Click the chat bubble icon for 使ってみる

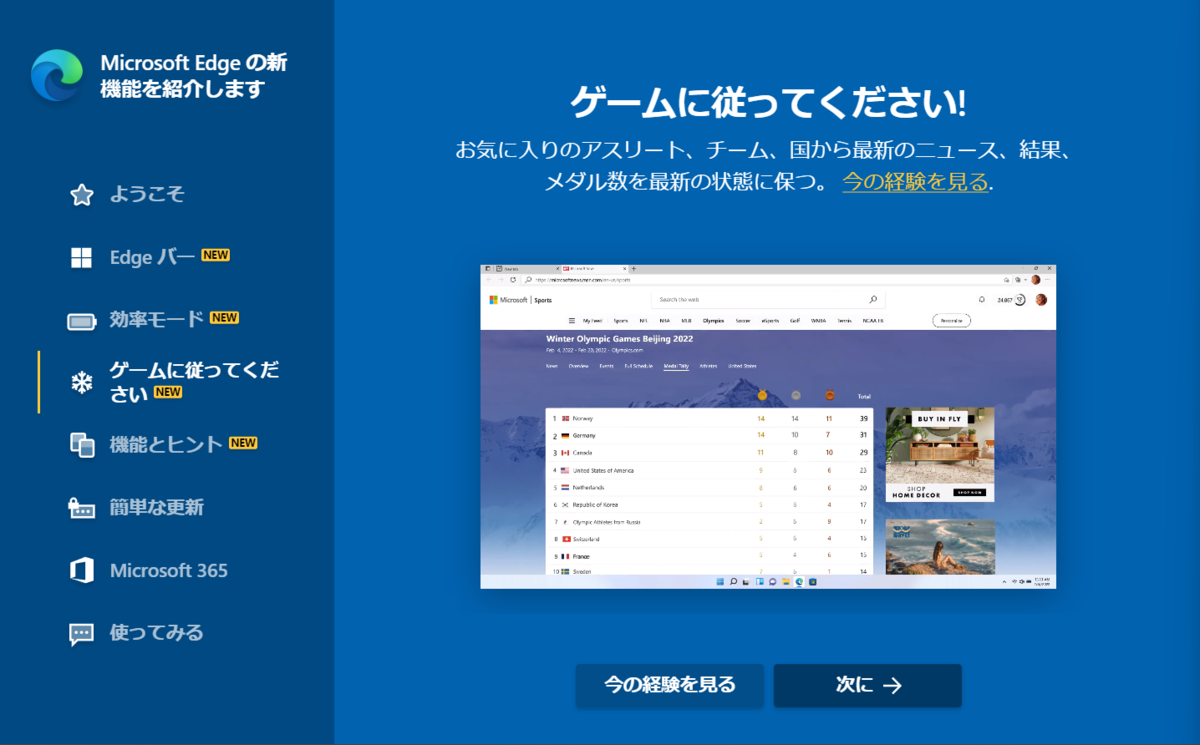(81, 634)
